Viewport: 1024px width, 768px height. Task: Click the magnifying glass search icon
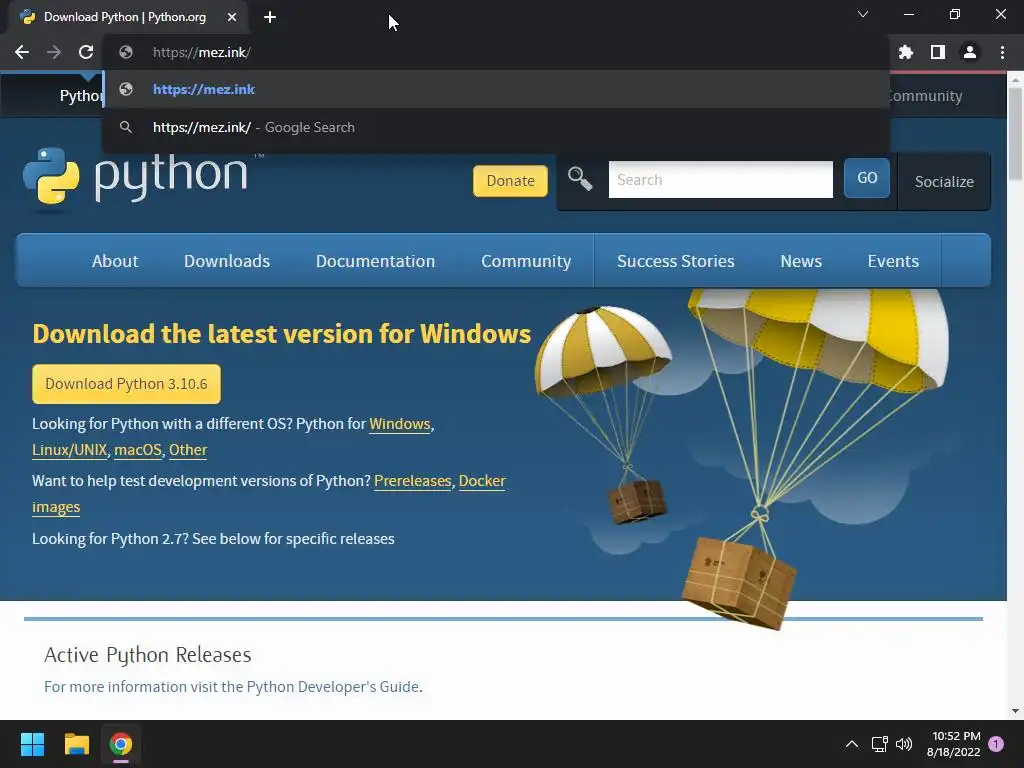click(x=580, y=178)
